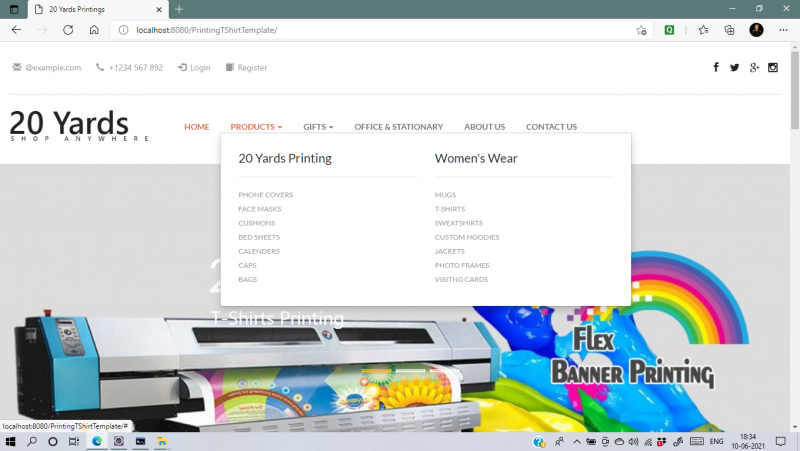800x451 pixels.
Task: Open a new browser tab
Action: pos(179,9)
